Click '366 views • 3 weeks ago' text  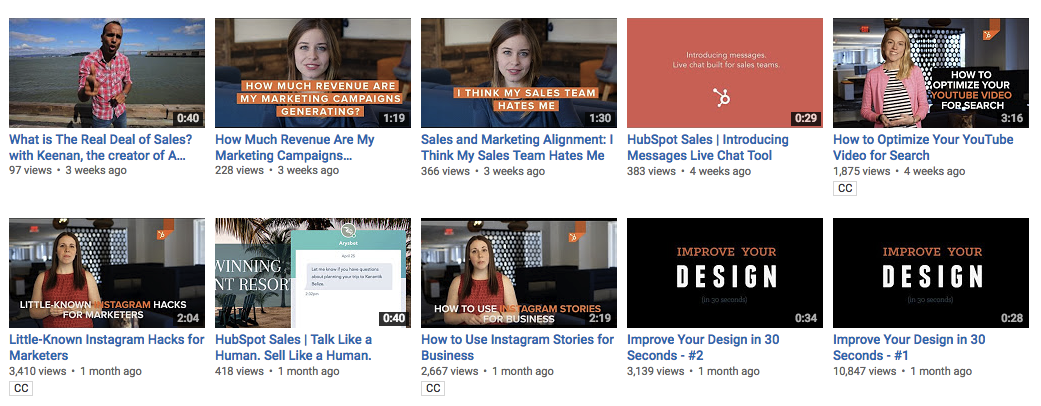pyautogui.click(x=483, y=170)
